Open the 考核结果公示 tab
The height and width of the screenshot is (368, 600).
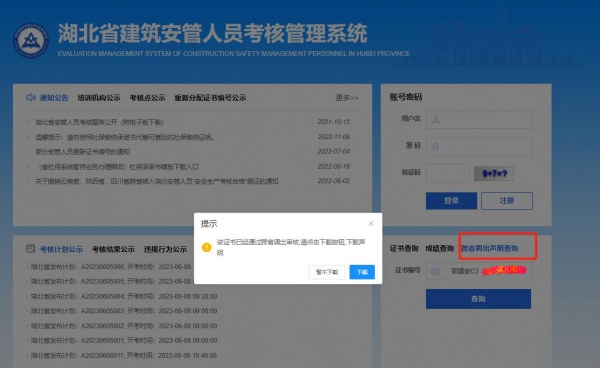(113, 249)
